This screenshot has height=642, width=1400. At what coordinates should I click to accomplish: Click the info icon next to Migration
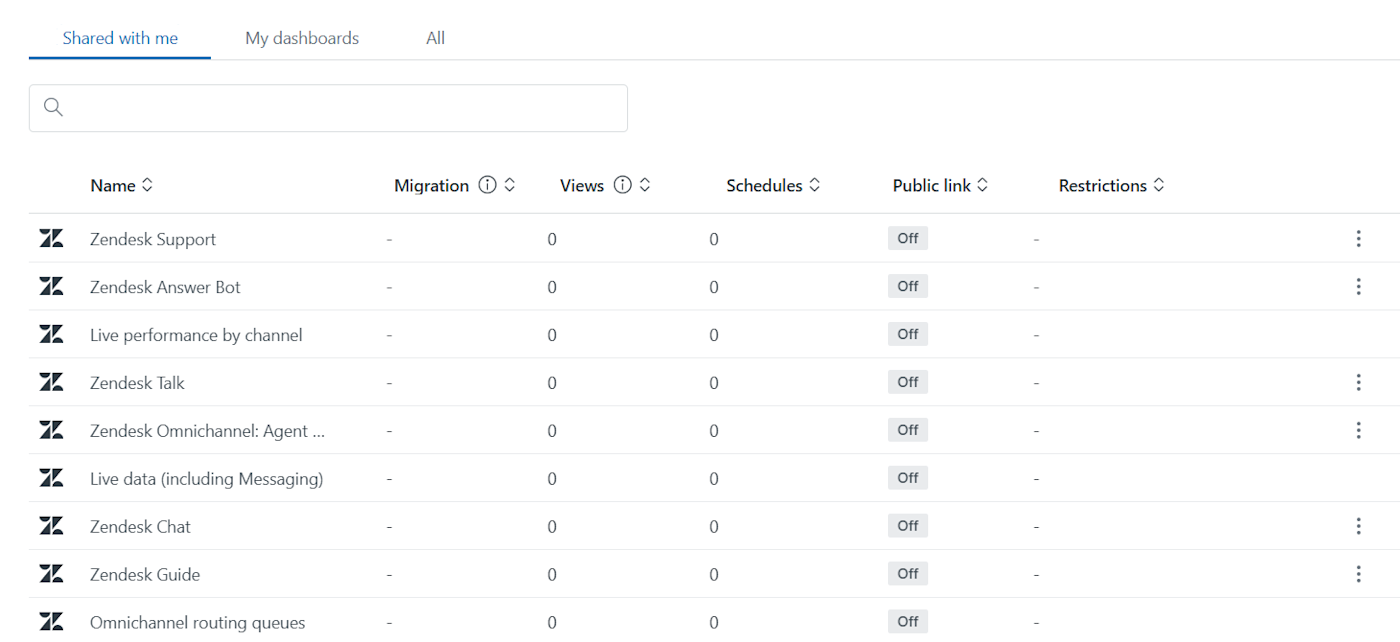[x=487, y=185]
